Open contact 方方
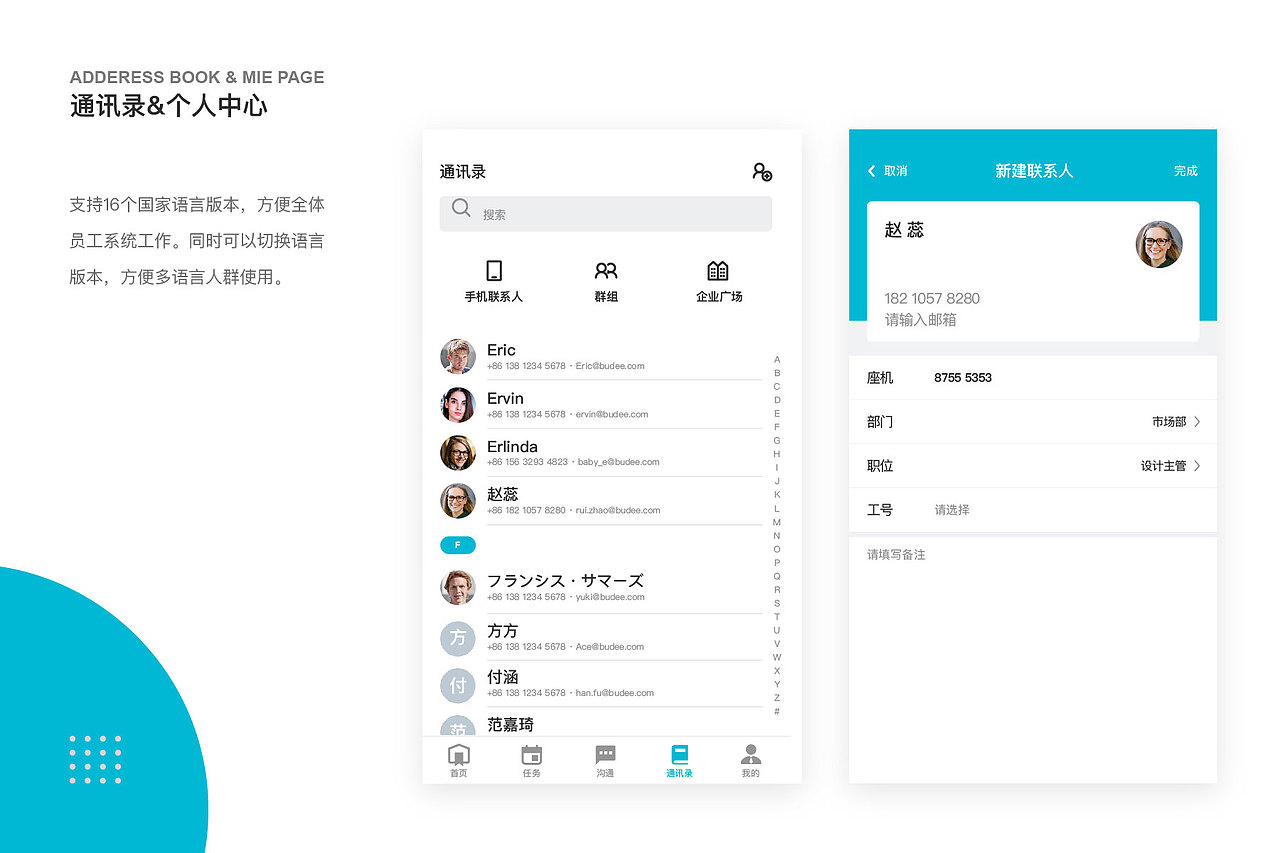 pyautogui.click(x=601, y=638)
